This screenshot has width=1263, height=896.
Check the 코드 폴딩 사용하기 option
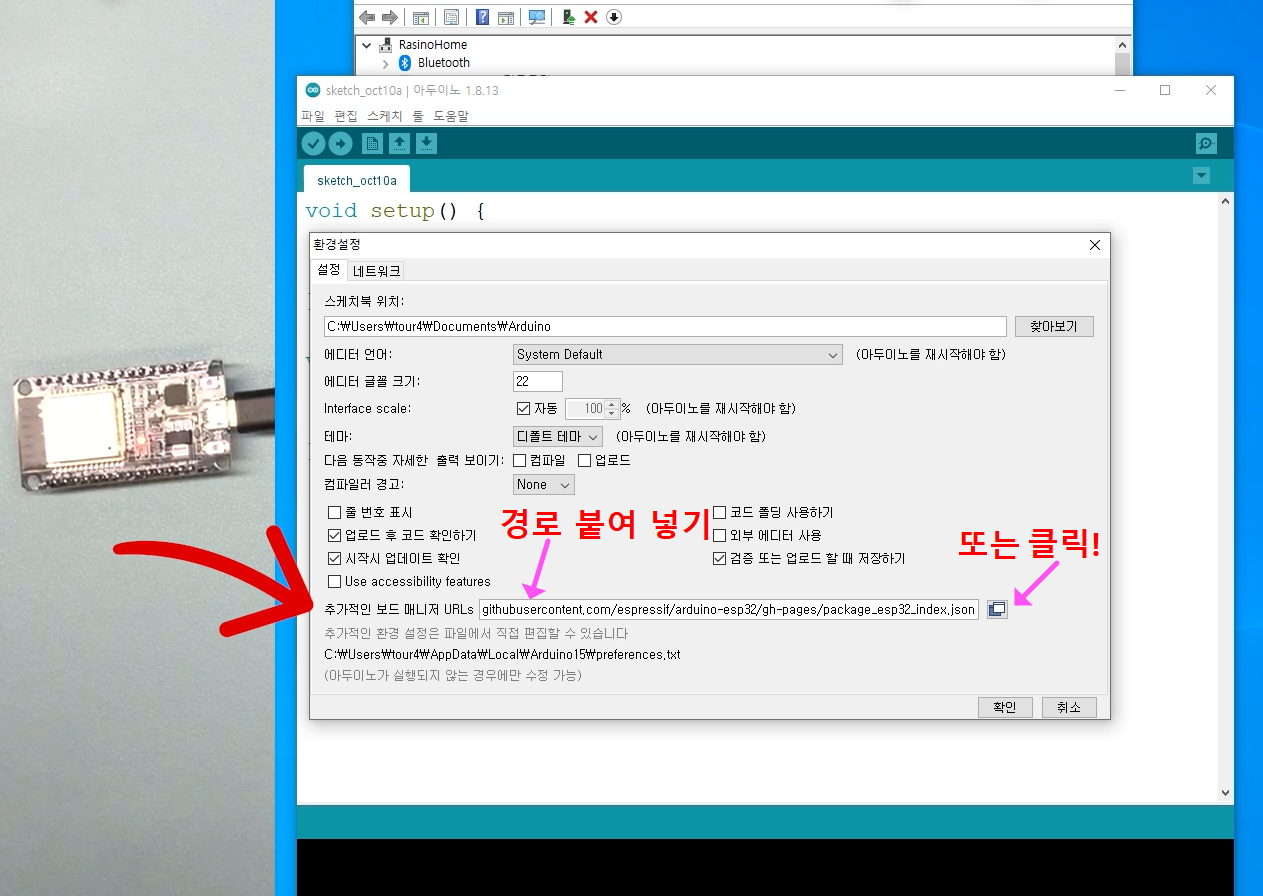(x=719, y=512)
